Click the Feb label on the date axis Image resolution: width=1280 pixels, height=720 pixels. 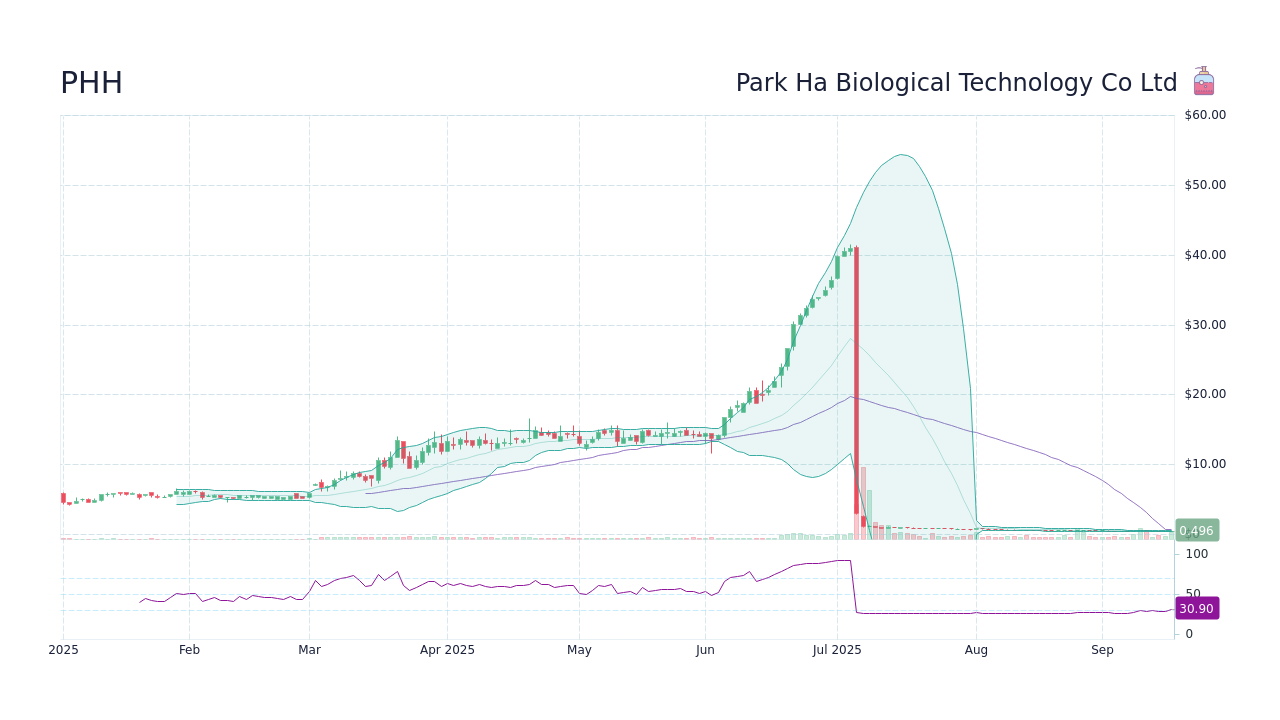tap(189, 649)
